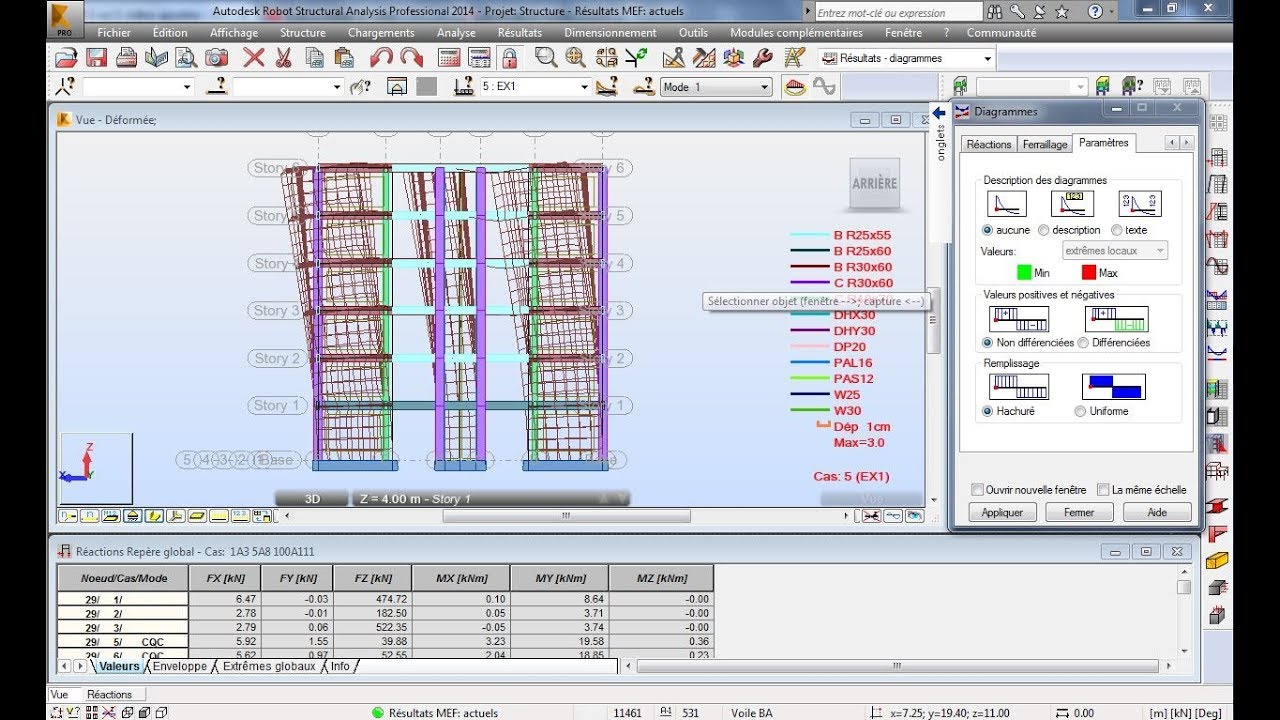Screen dimensions: 1280x720
Task: Switch to the Réactions tab in Diagrammes
Action: tap(989, 144)
